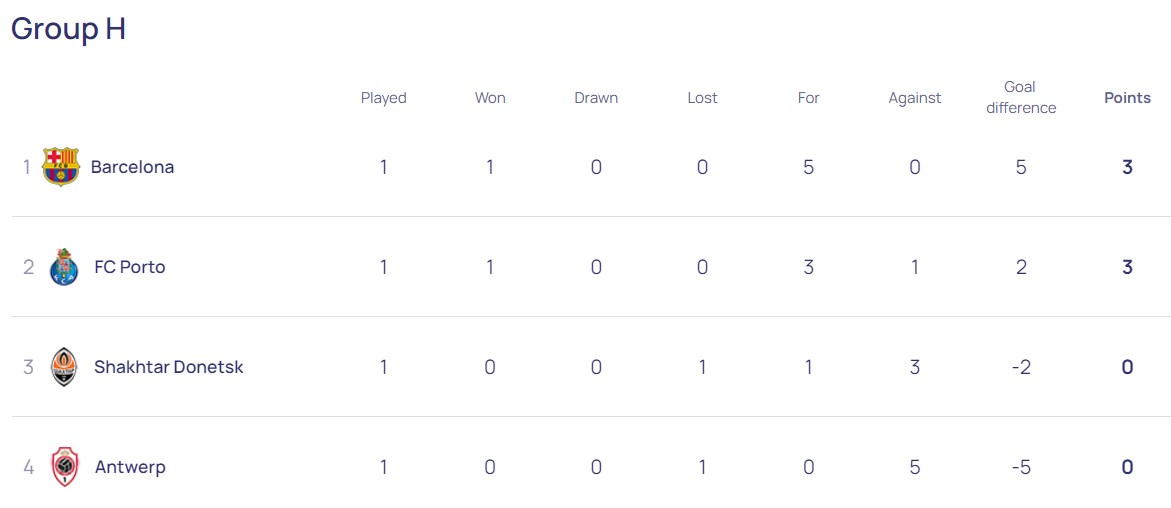Click the Lost column header
Image resolution: width=1171 pixels, height=508 pixels.
click(702, 98)
